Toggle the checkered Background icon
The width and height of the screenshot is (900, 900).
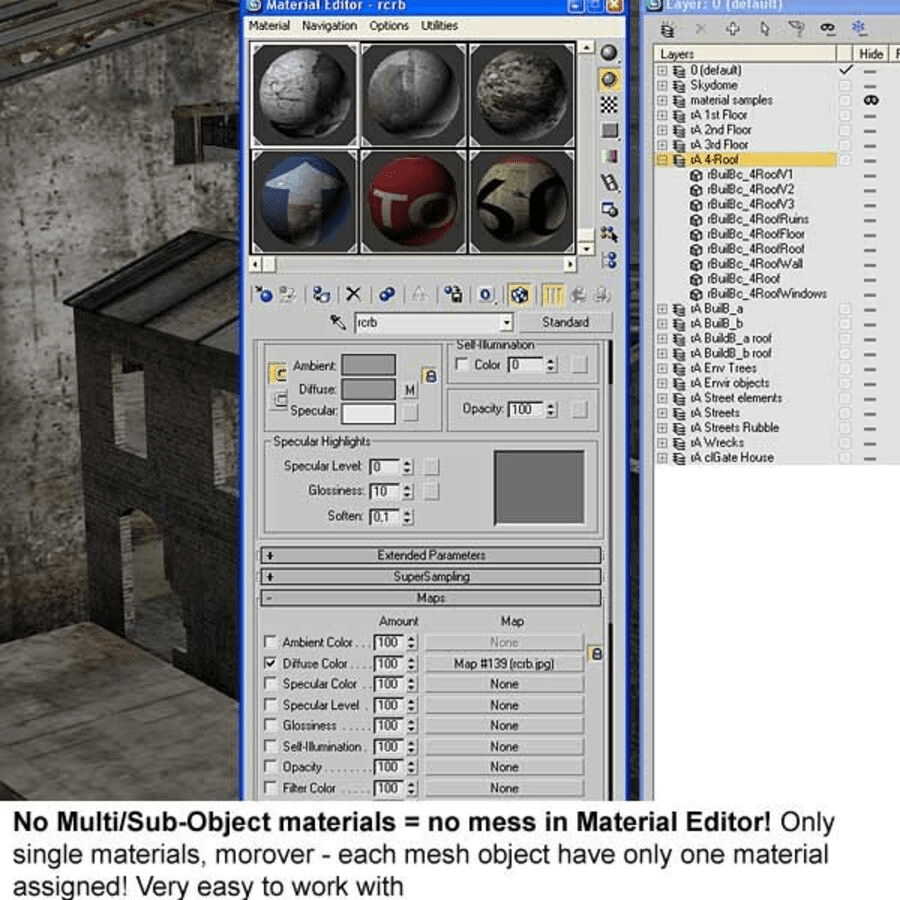609,105
